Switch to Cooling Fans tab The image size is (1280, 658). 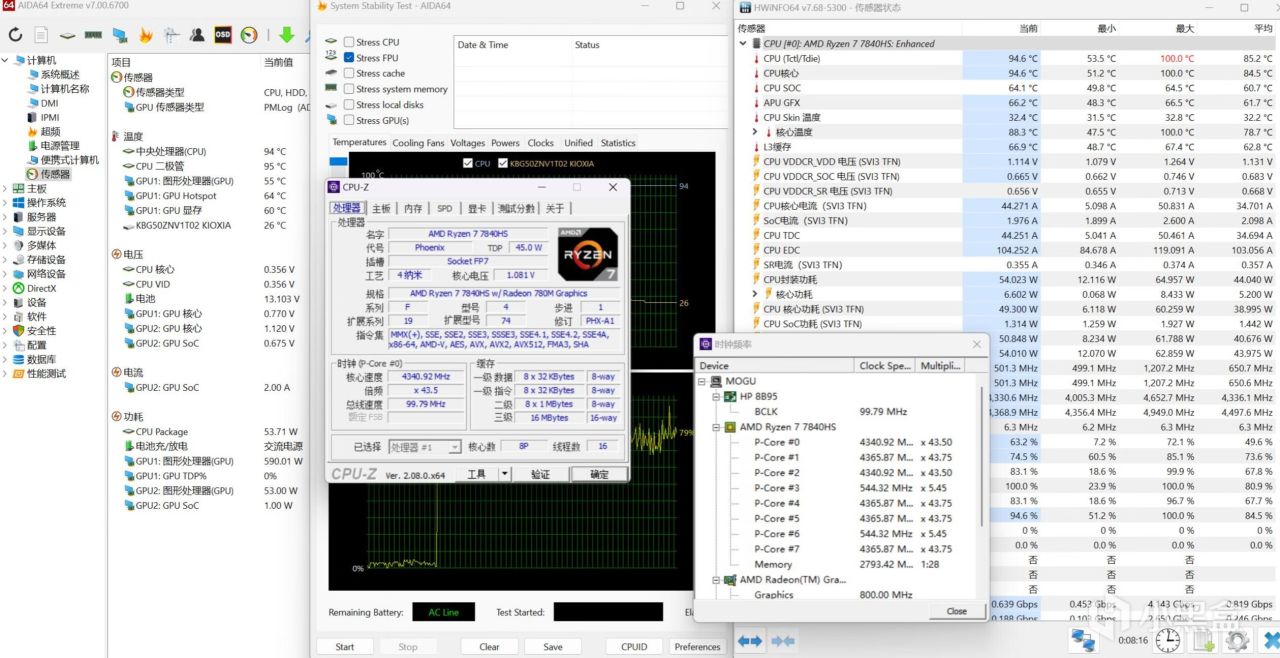(418, 143)
